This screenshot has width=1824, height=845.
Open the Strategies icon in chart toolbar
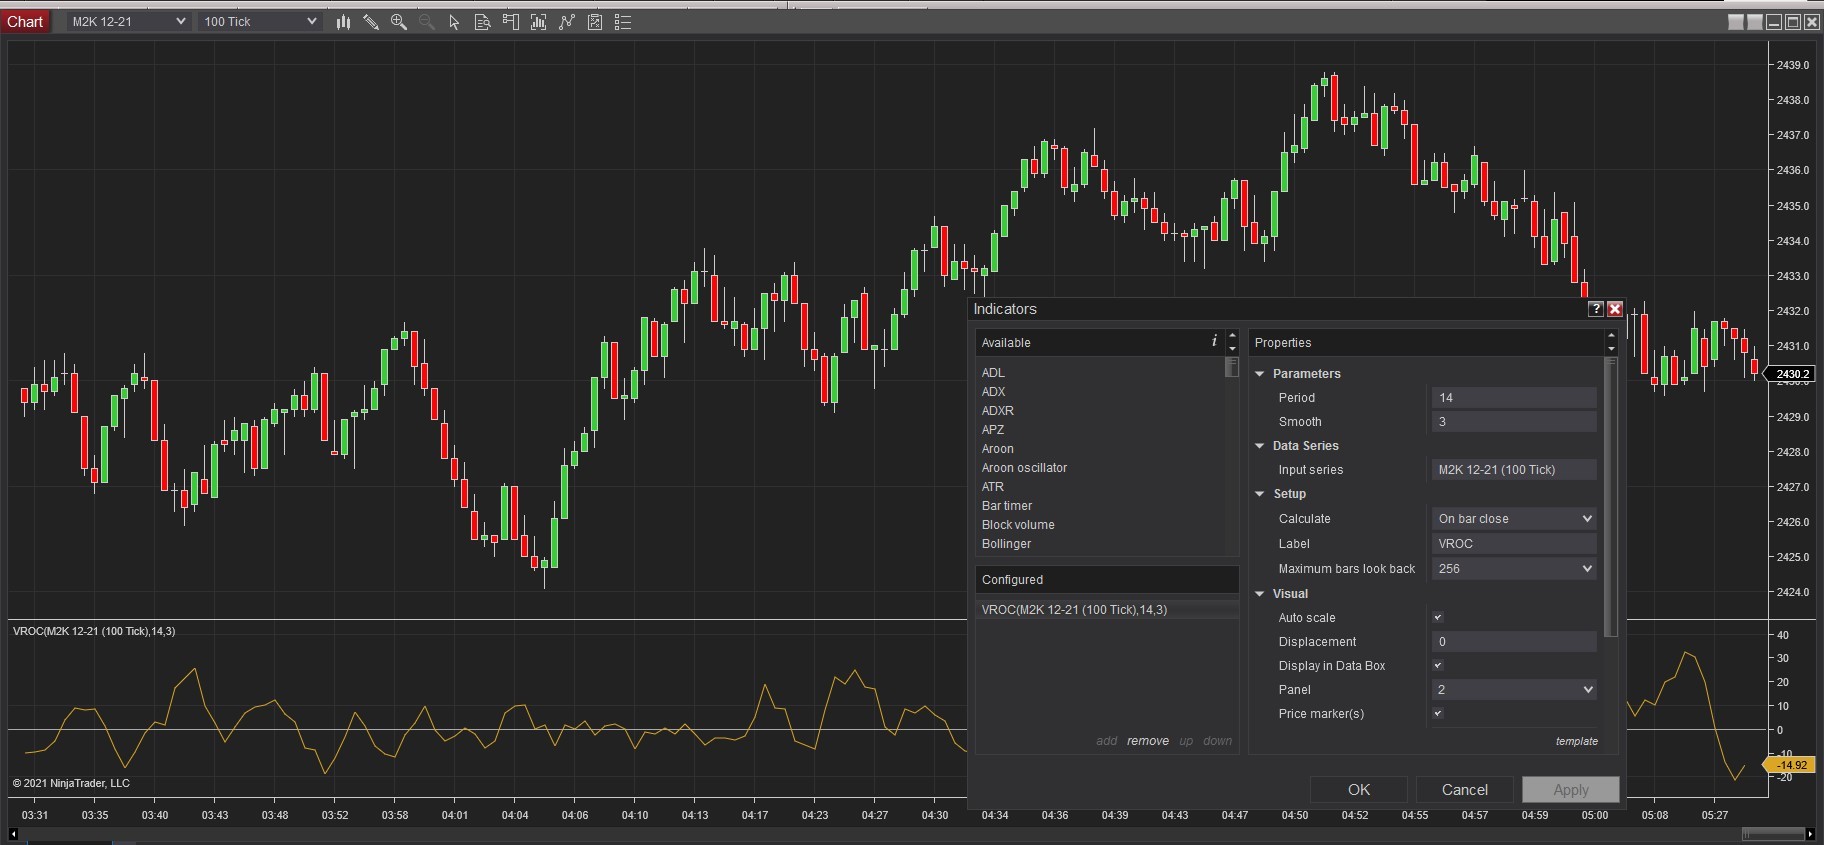pos(595,22)
